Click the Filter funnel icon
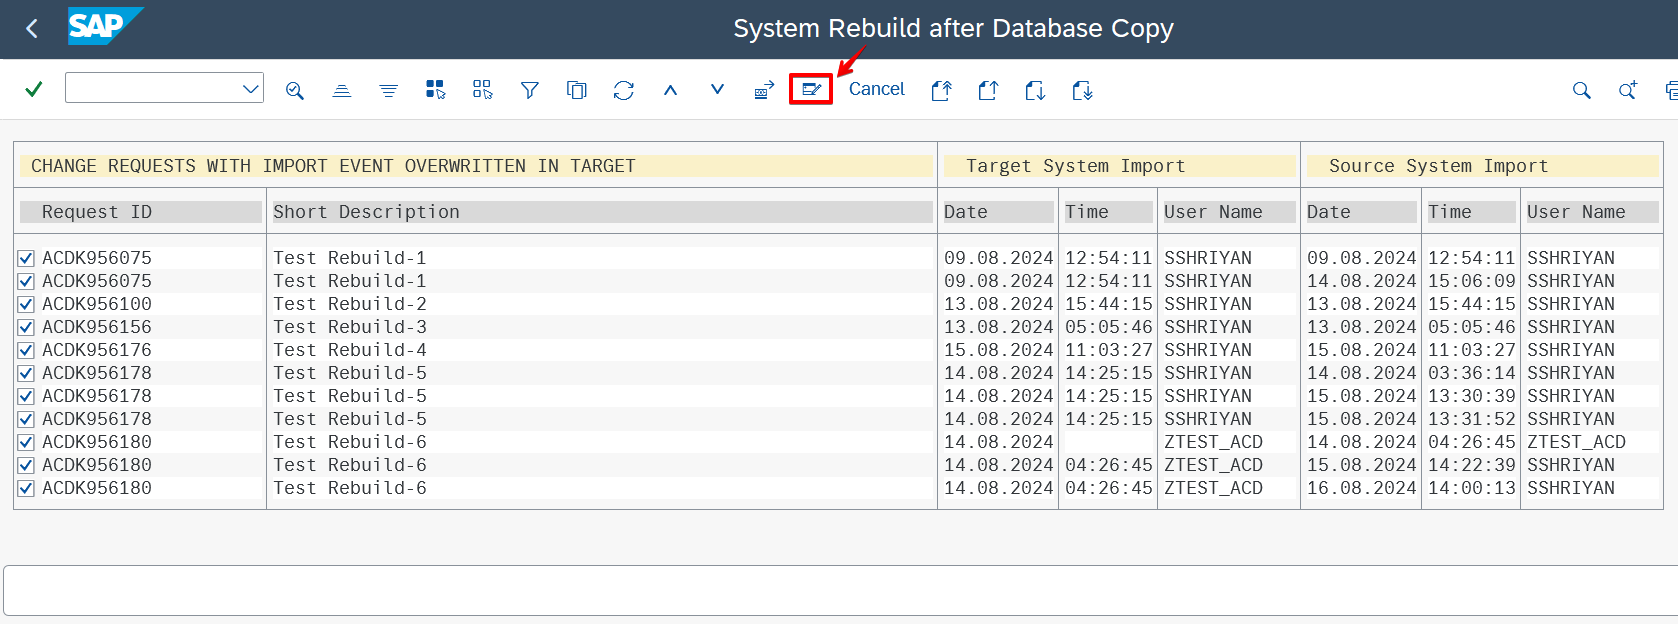 pyautogui.click(x=530, y=91)
